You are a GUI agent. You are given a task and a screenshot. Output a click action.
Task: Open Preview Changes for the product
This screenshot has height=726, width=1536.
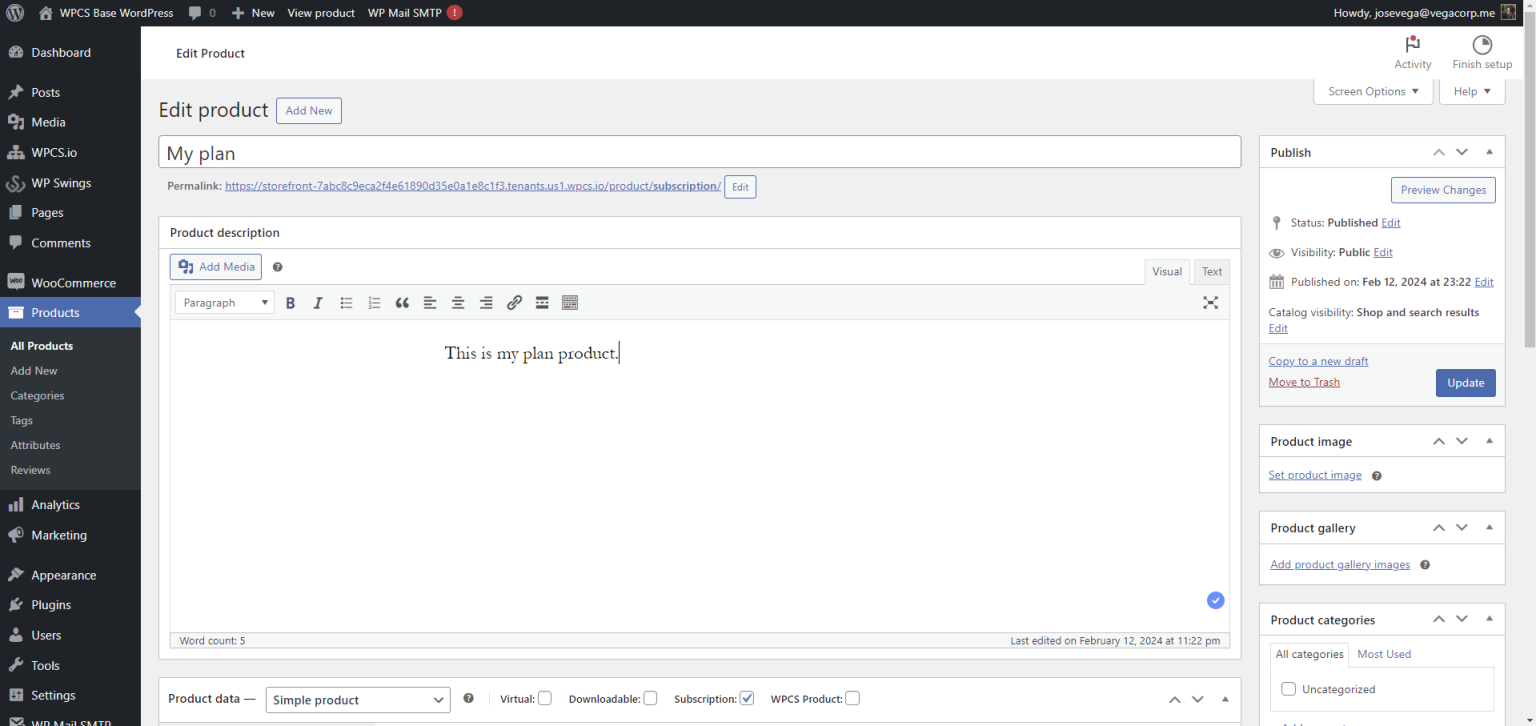coord(1443,190)
